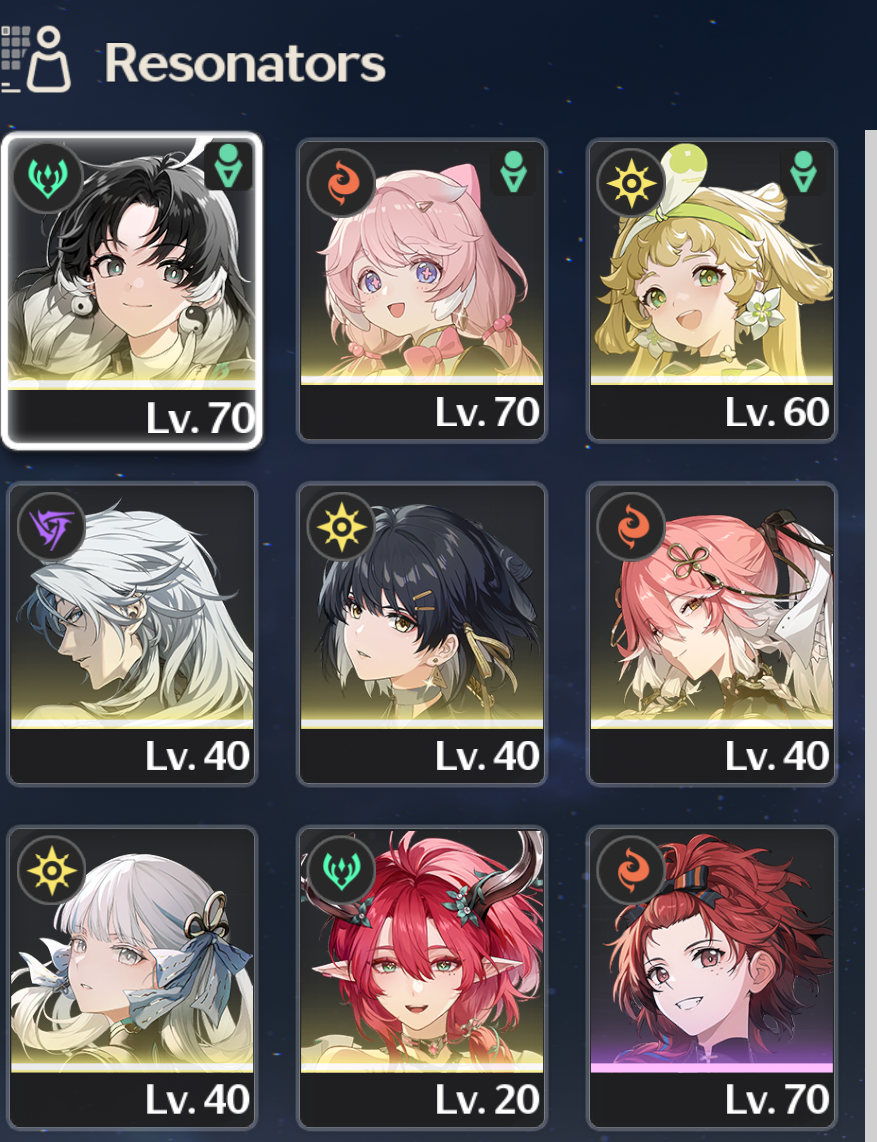Click the Spectro element icon on blonde Lv. 60 card
The width and height of the screenshot is (877, 1142).
[631, 183]
